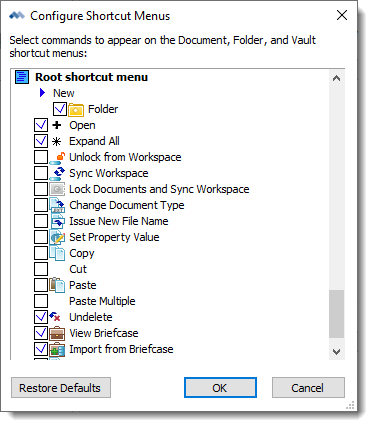Click the scrollbar down arrow
This screenshot has width=373, height=427.
[x=337, y=352]
